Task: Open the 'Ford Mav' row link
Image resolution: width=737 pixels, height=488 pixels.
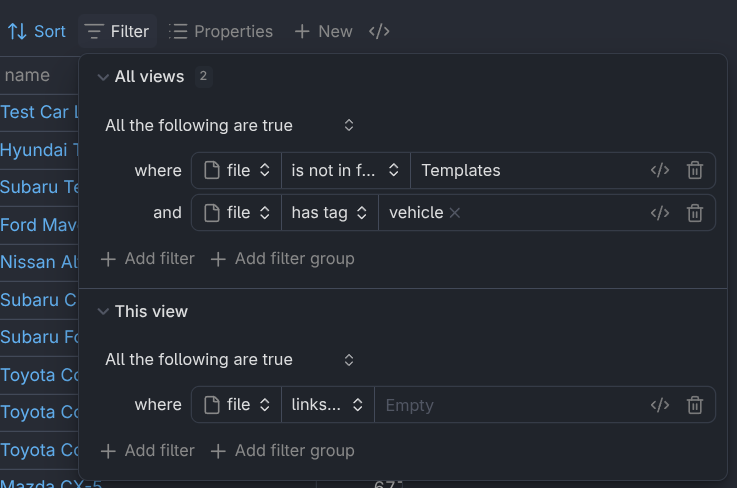Action: point(39,225)
